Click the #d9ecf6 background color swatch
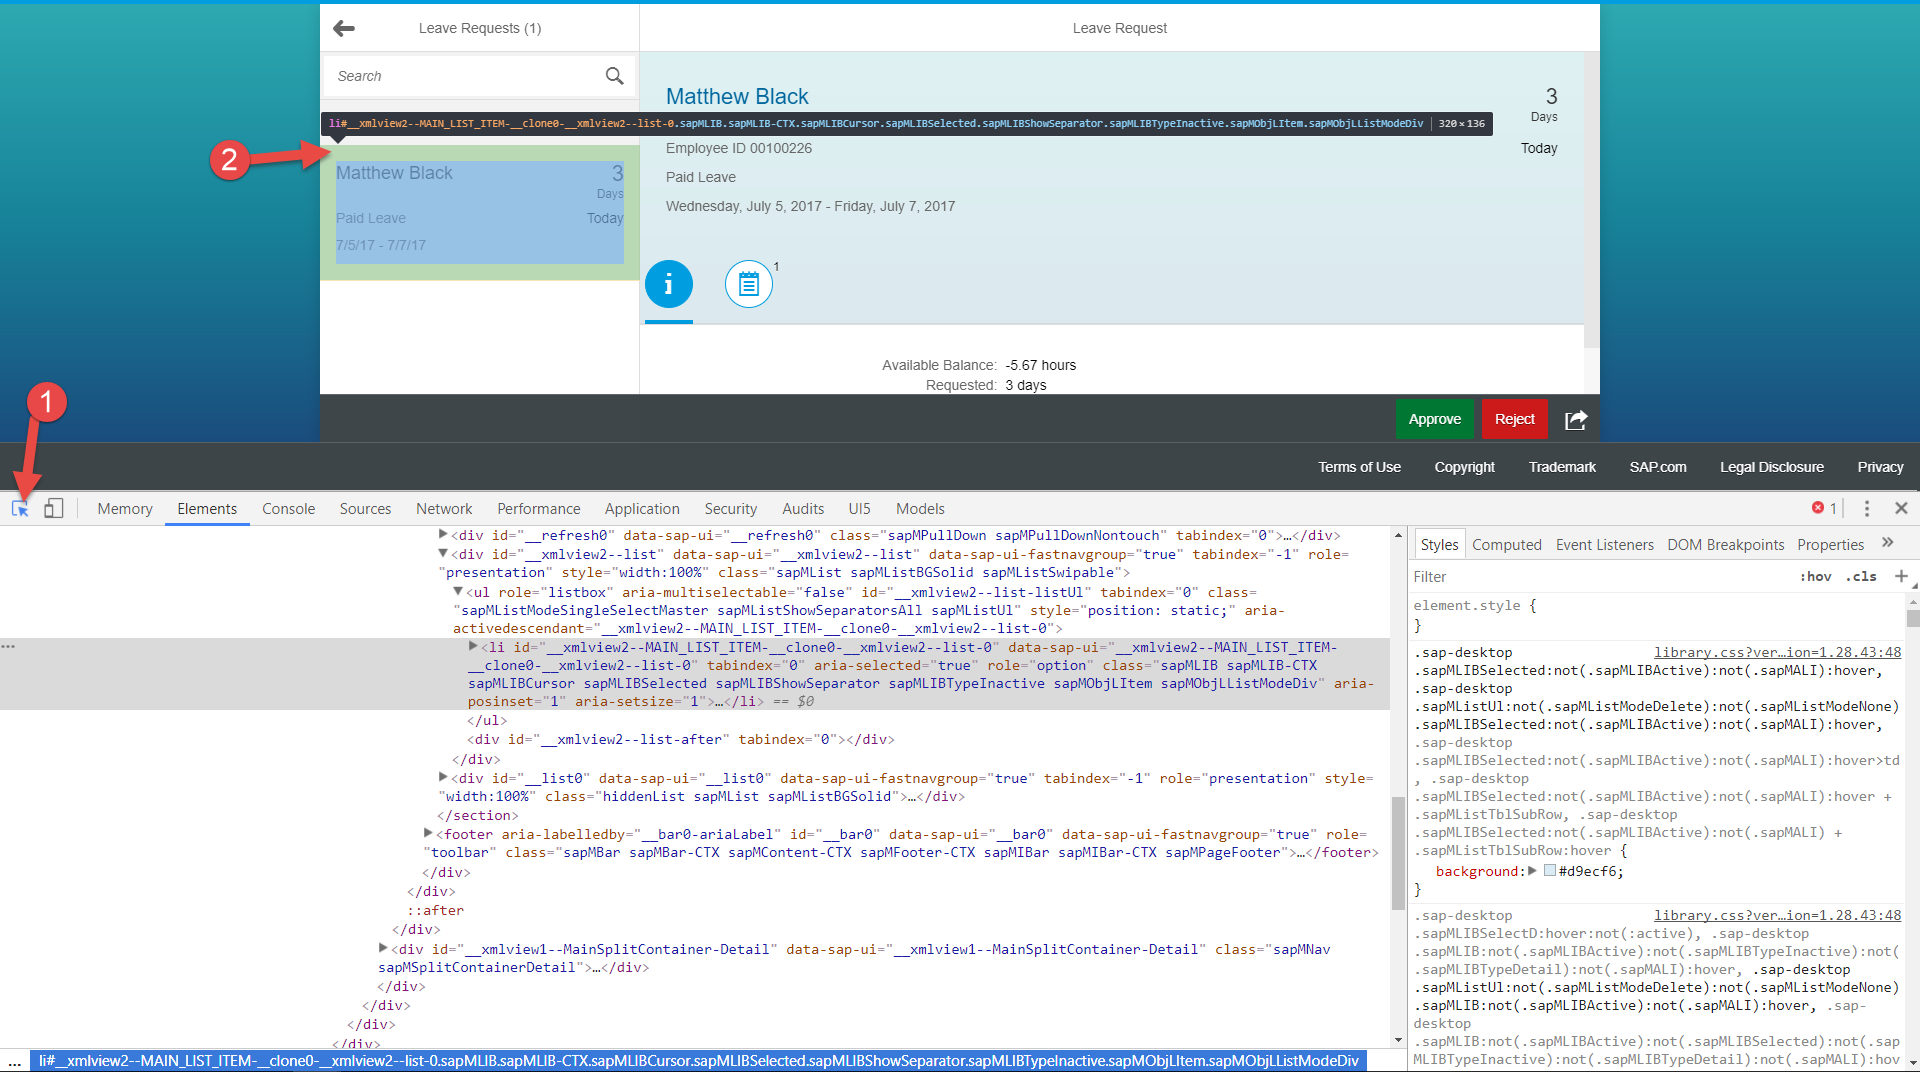This screenshot has height=1072, width=1920. coord(1549,871)
